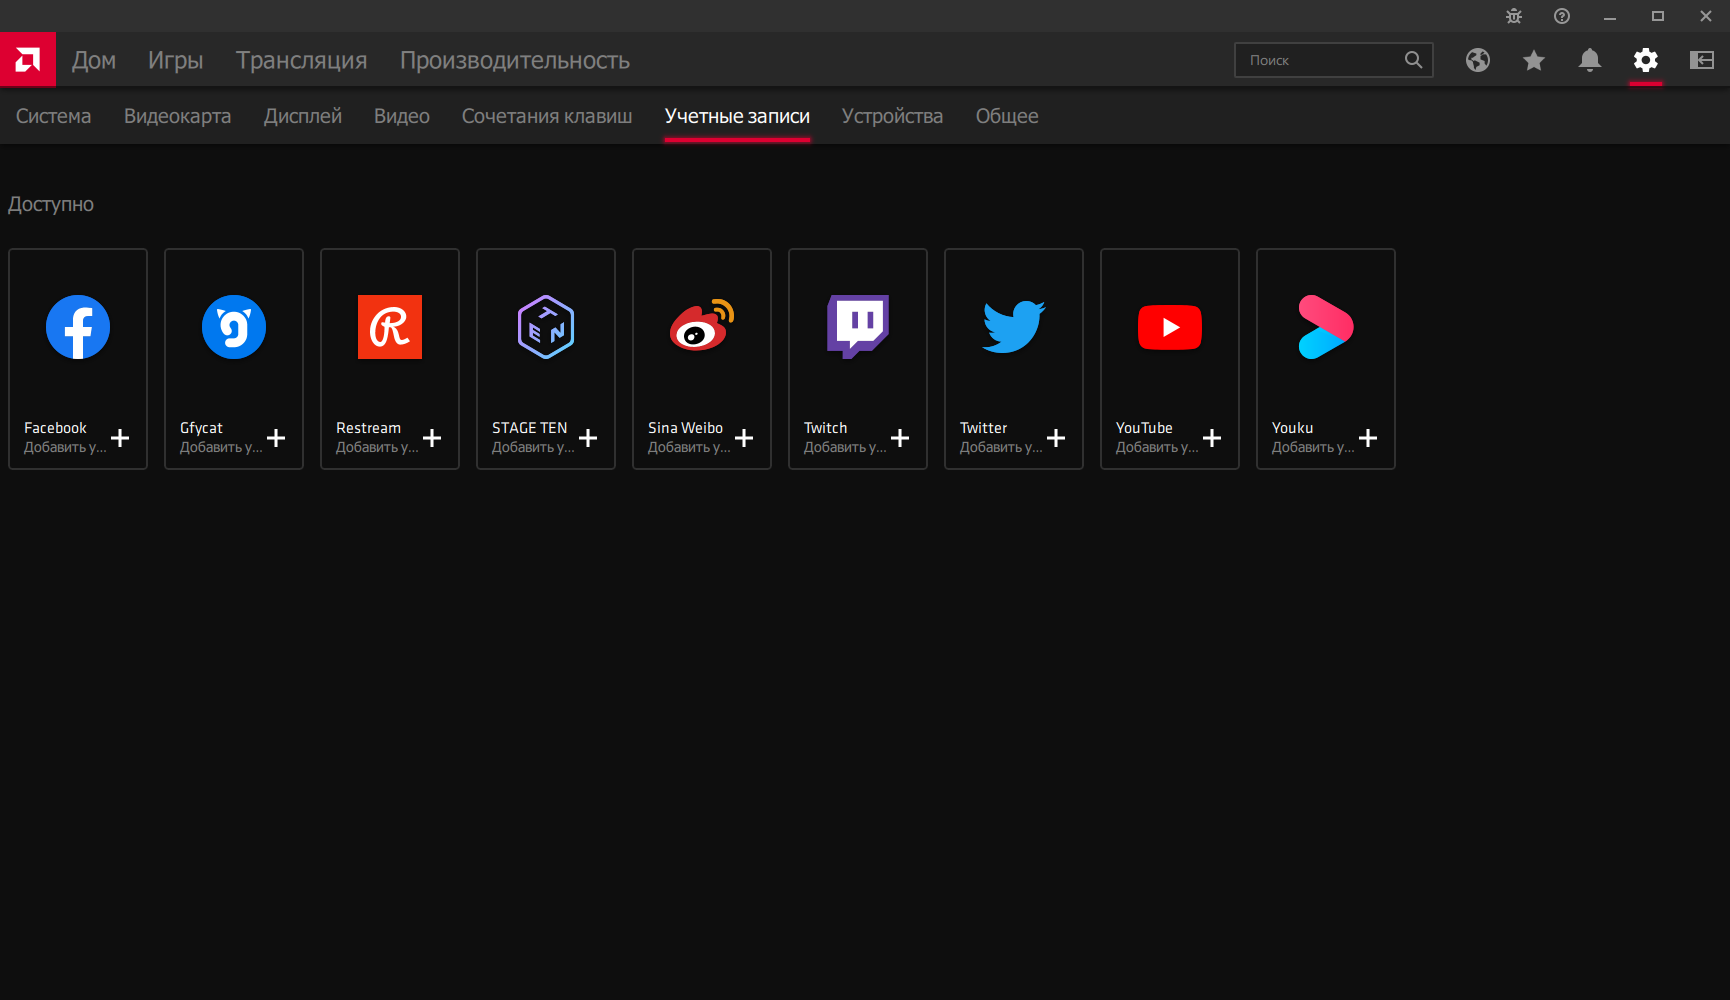Click the AMD logo icon
Image resolution: width=1730 pixels, height=1000 pixels.
click(28, 60)
